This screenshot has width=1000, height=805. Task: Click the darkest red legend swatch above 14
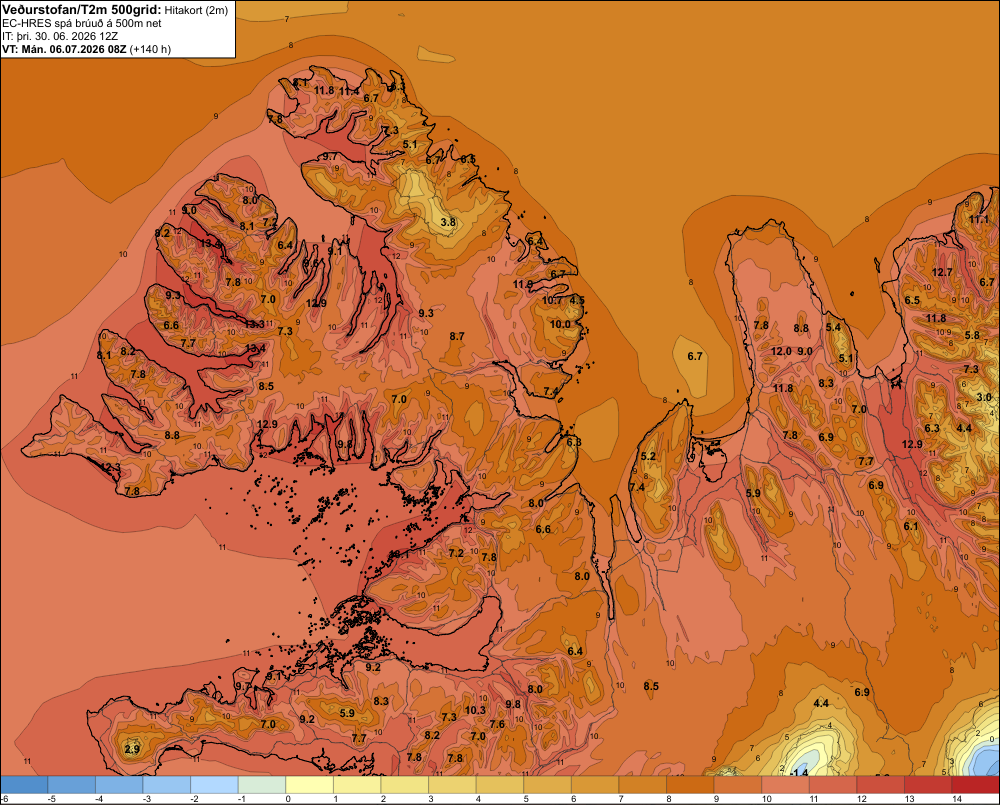click(x=976, y=785)
